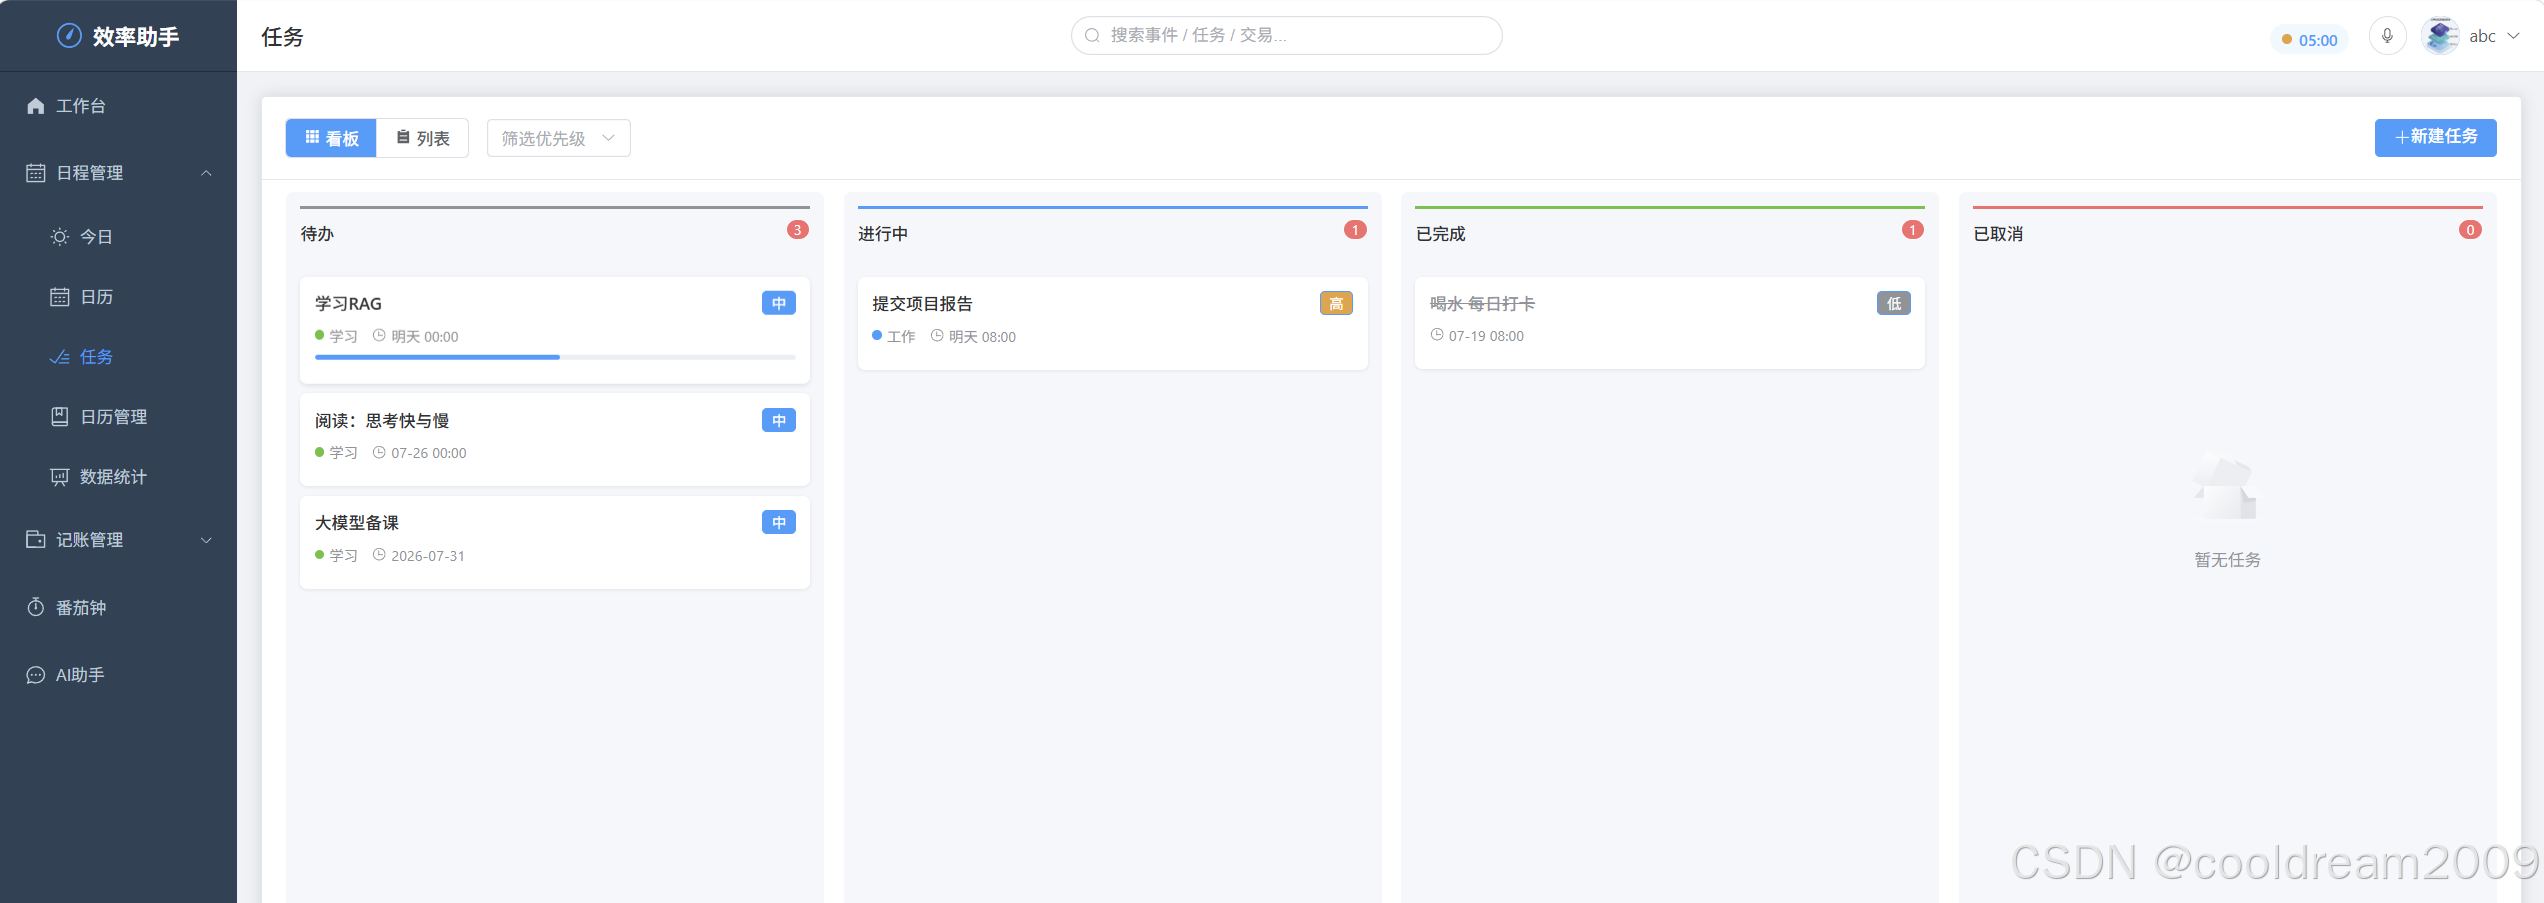Click the 任务 checklist icon
This screenshot has height=903, width=2544.
pos(60,357)
